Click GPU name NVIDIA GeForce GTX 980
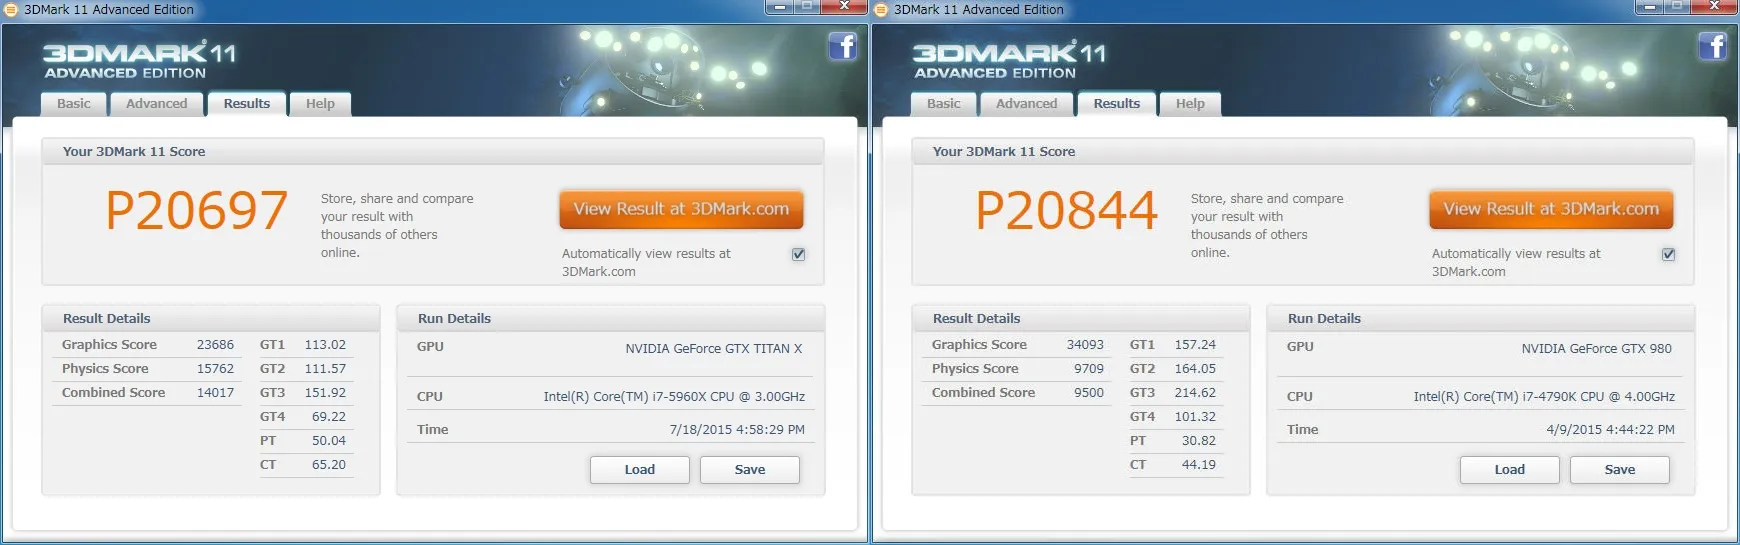This screenshot has width=1740, height=545. (1597, 349)
